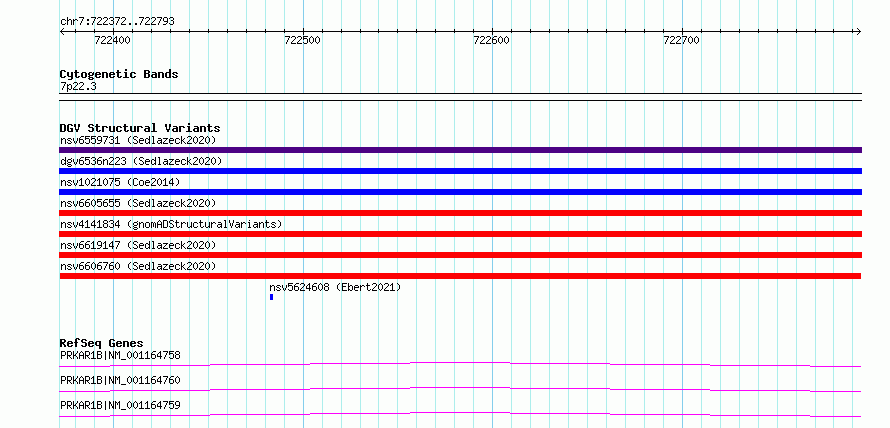Open the PRKAR1B|NM_001164758 transcript label
890x428 pixels.
click(x=120, y=355)
